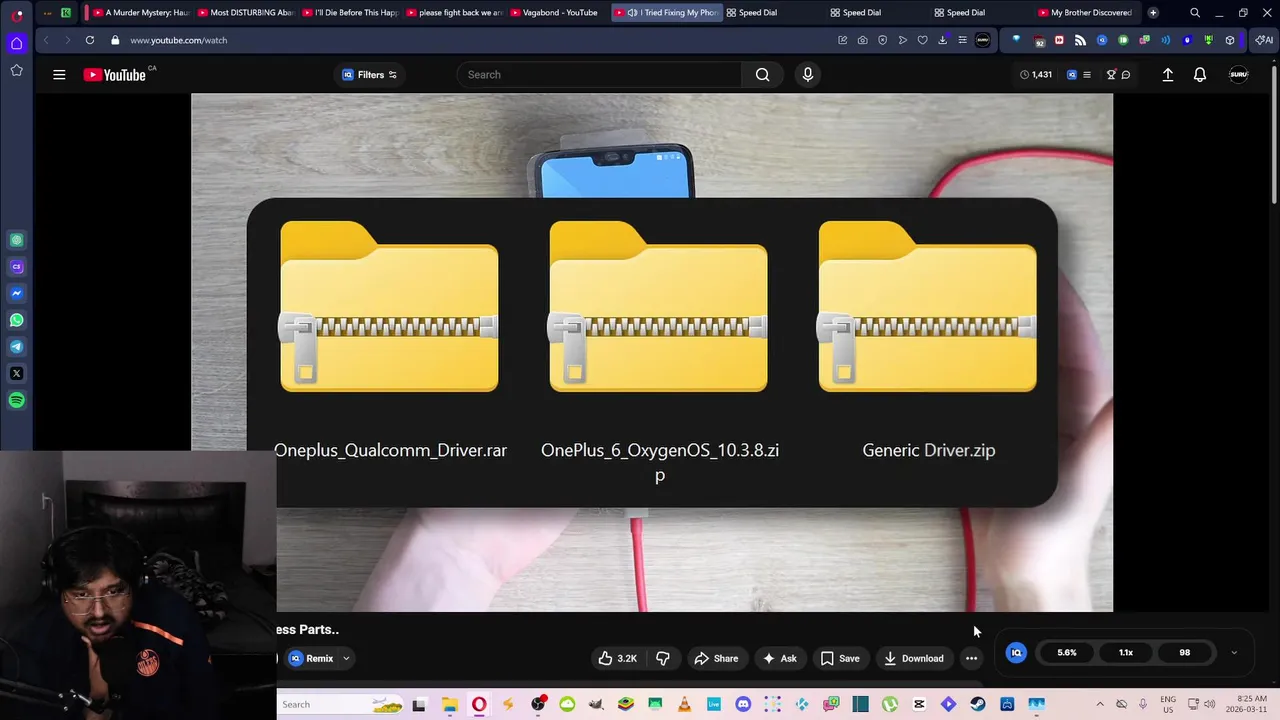Open more actions (three dots) menu
This screenshot has height=720, width=1280.
(x=971, y=658)
